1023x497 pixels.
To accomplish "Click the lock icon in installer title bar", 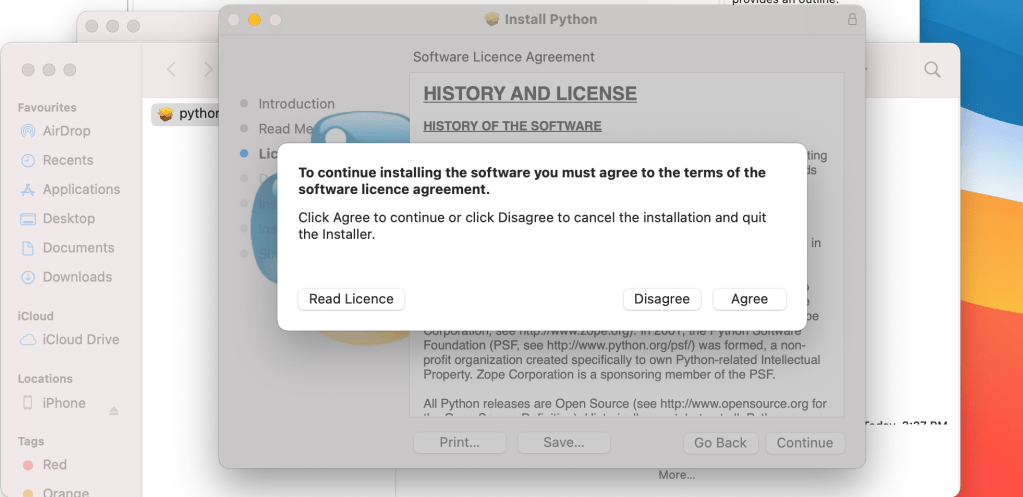I will [852, 19].
